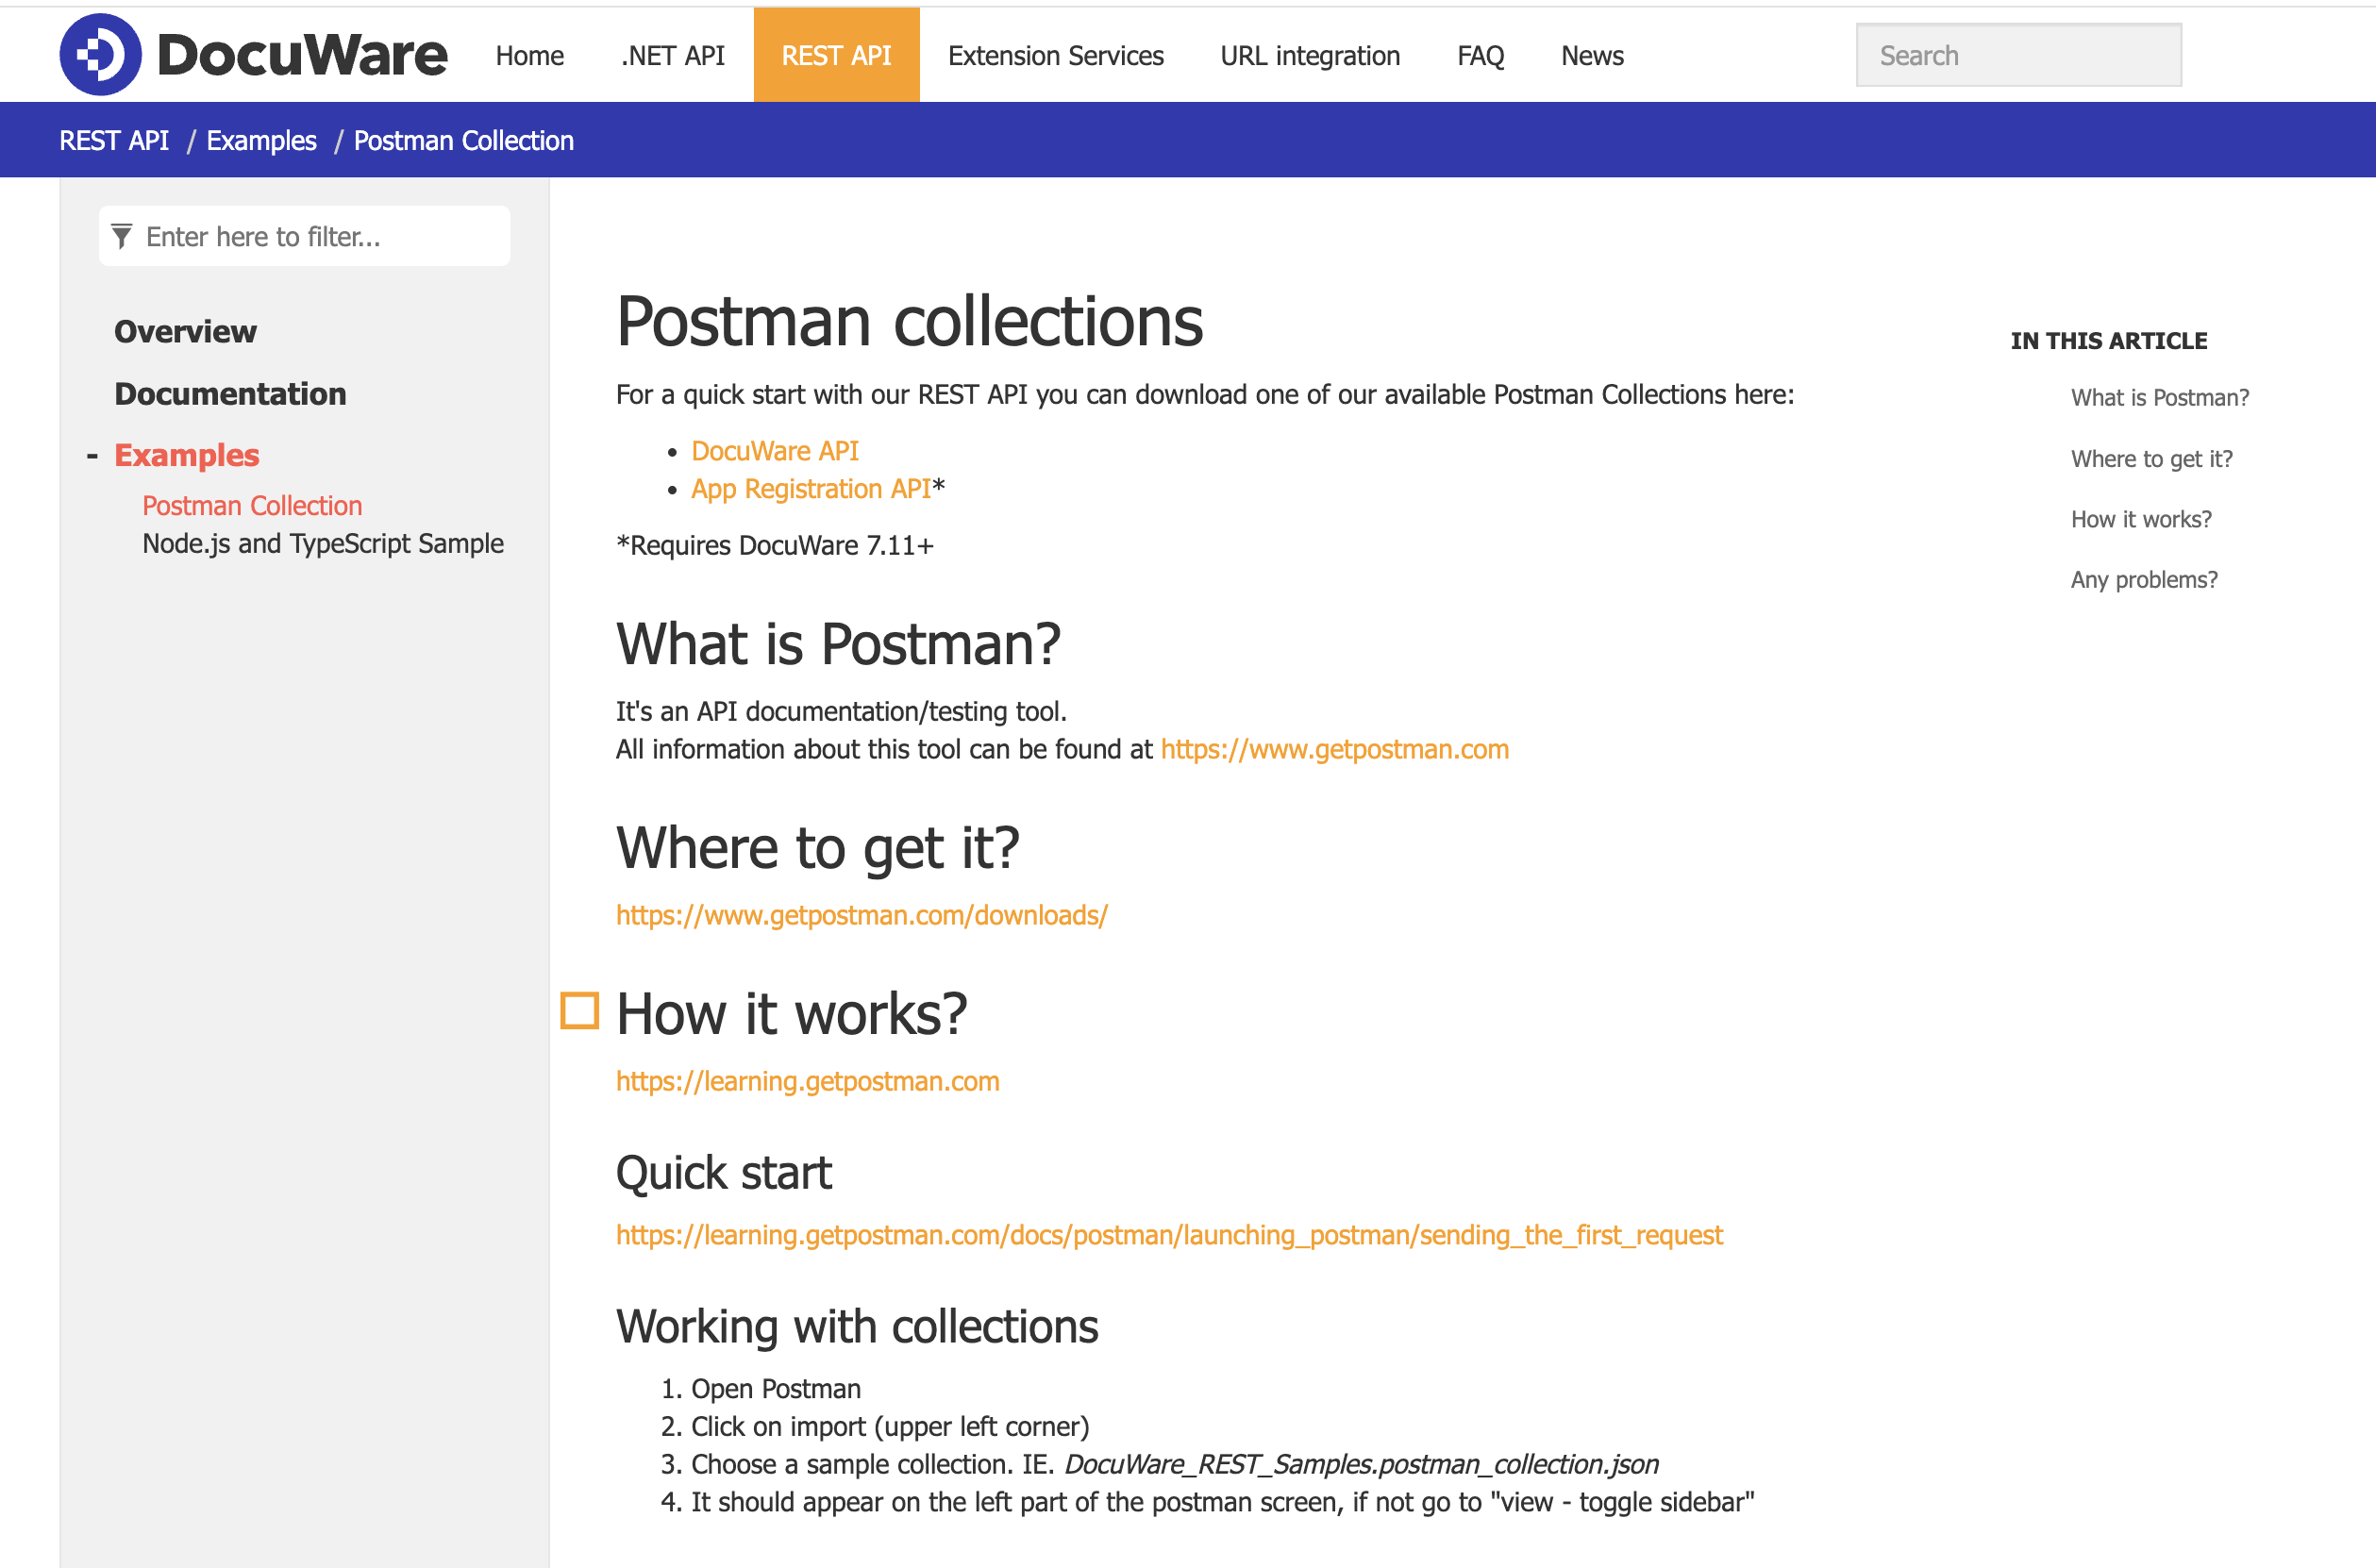
Task: Click the Overview sidebar link
Action: point(184,331)
